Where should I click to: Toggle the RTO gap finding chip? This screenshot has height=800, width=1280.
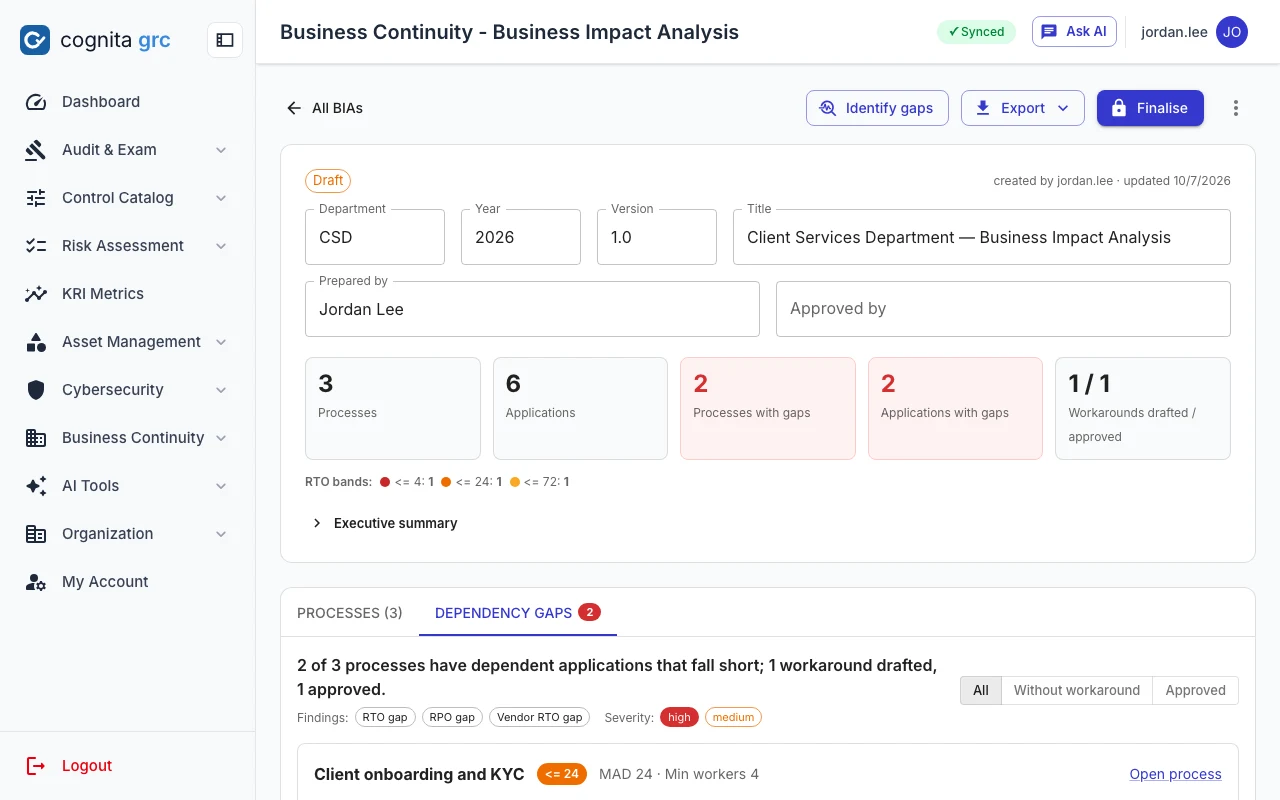(385, 717)
